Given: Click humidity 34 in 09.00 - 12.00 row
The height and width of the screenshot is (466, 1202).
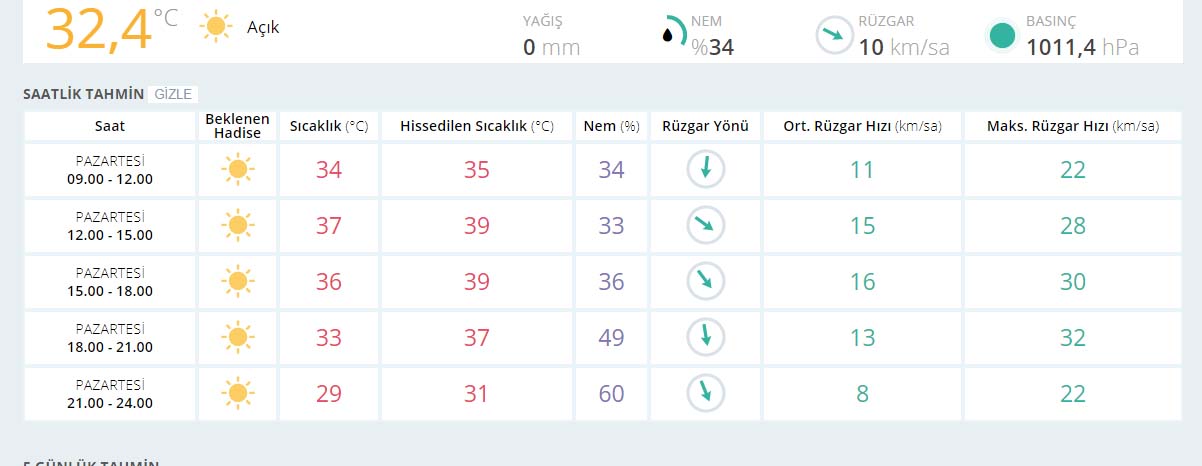Looking at the screenshot, I should point(612,170).
